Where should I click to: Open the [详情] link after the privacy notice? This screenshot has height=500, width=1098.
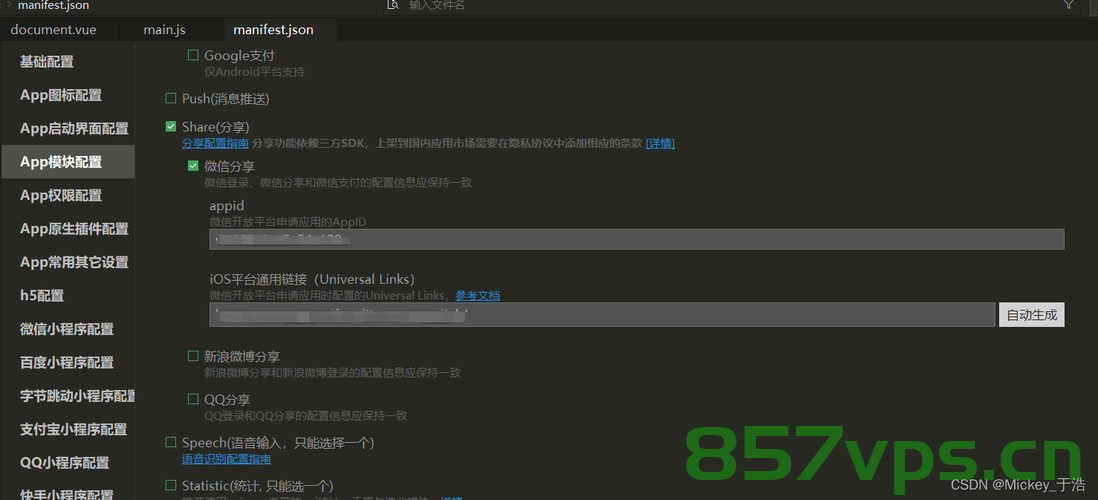pyautogui.click(x=660, y=144)
